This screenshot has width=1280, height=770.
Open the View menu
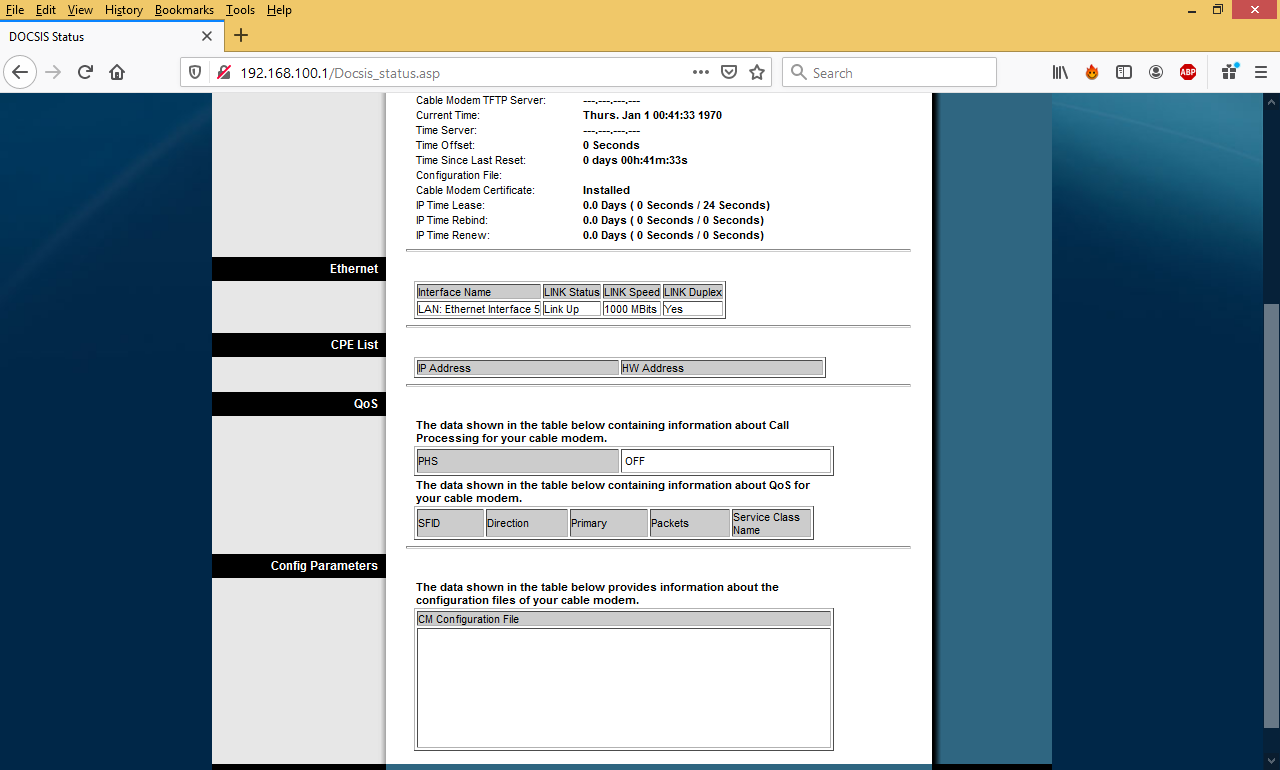pyautogui.click(x=80, y=10)
